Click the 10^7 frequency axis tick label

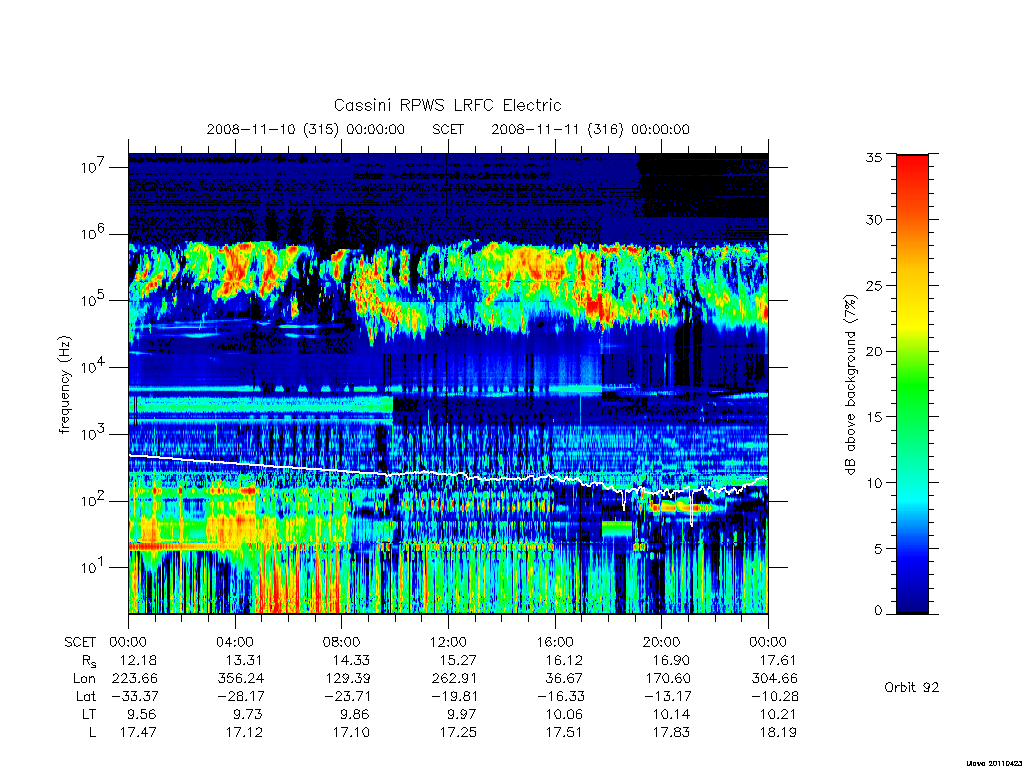tap(94, 167)
